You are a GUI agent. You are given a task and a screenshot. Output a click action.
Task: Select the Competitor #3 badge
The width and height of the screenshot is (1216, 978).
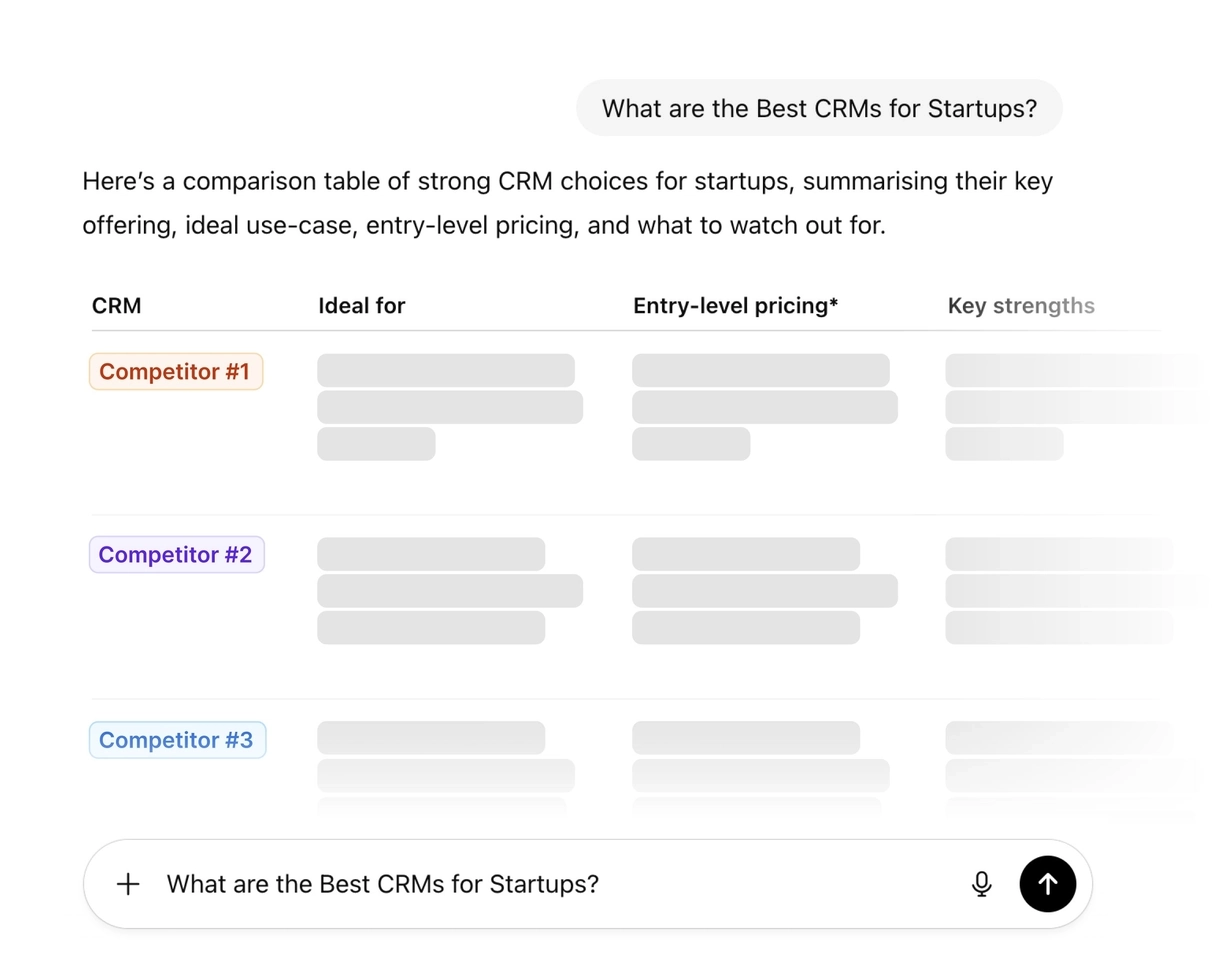point(177,740)
